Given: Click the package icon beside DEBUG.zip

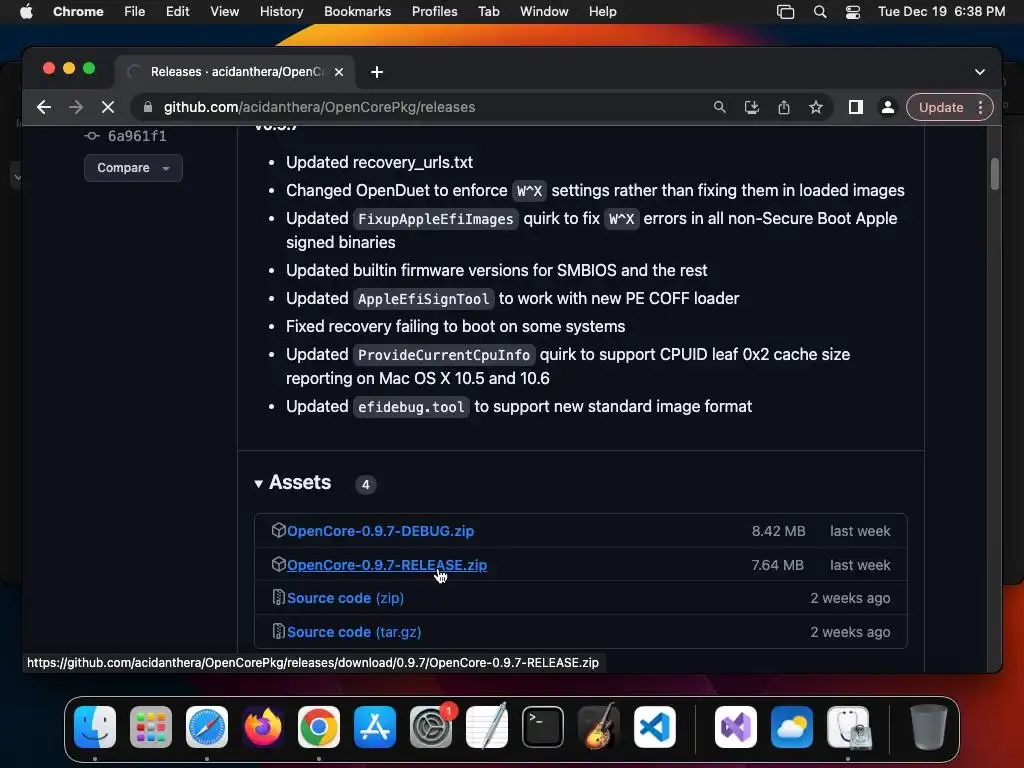Looking at the screenshot, I should [278, 530].
